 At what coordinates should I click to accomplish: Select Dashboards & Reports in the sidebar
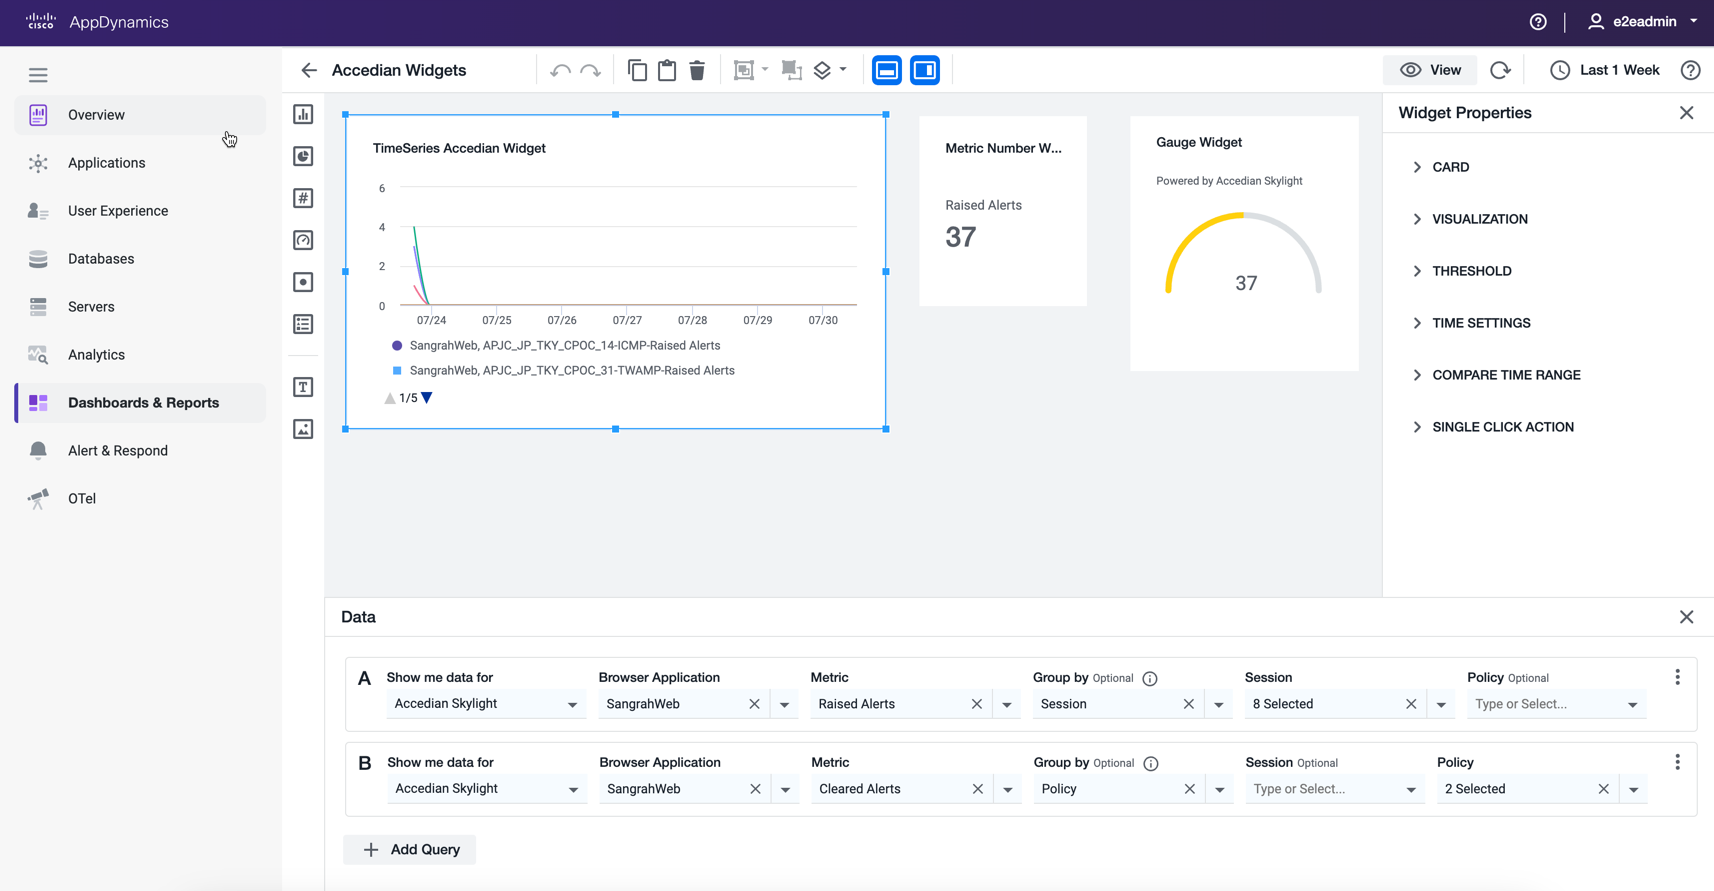141,403
